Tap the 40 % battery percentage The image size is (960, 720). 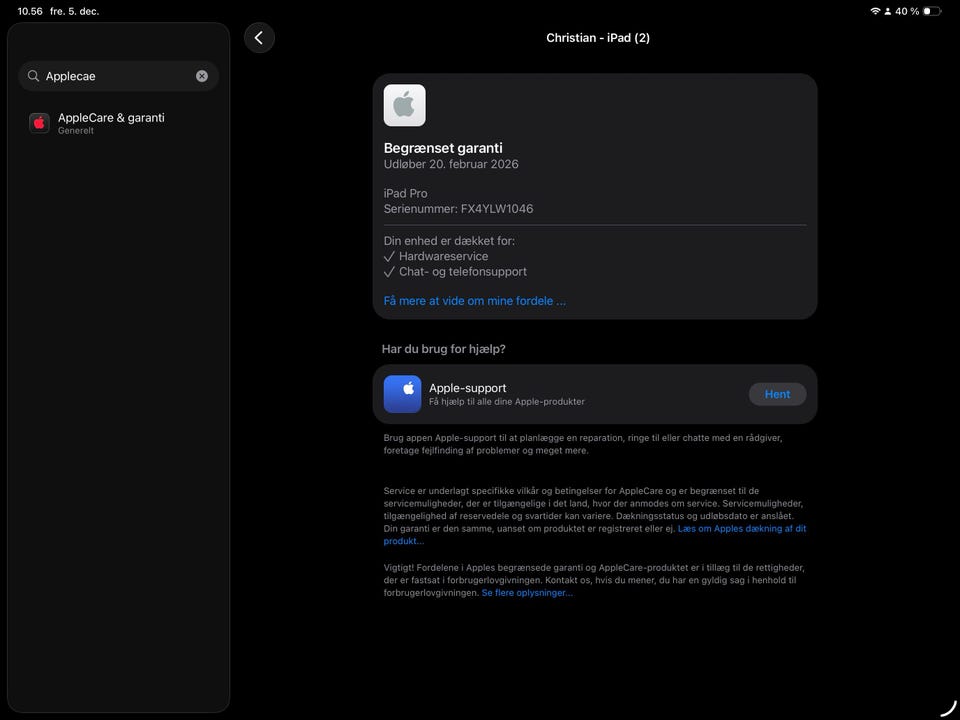tap(907, 11)
